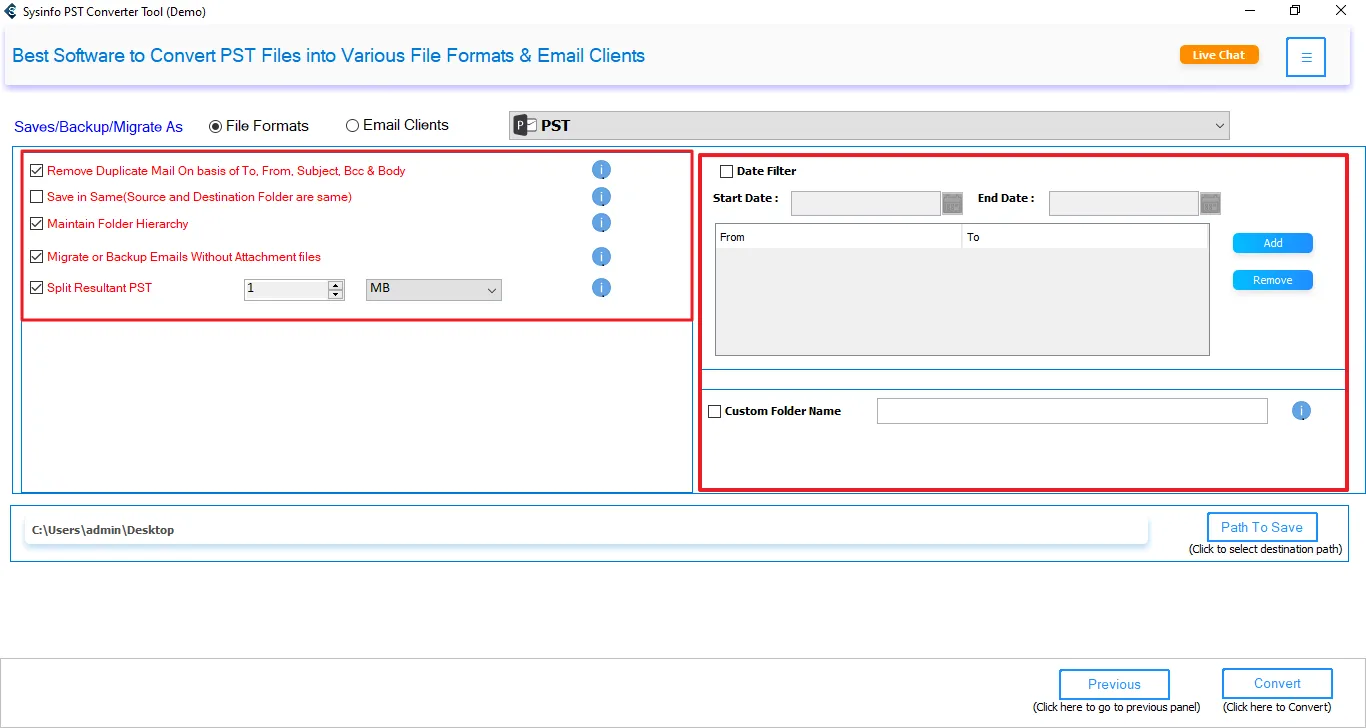Viewport: 1366px width, 728px height.
Task: Open the Start Date calendar picker
Action: [x=952, y=203]
